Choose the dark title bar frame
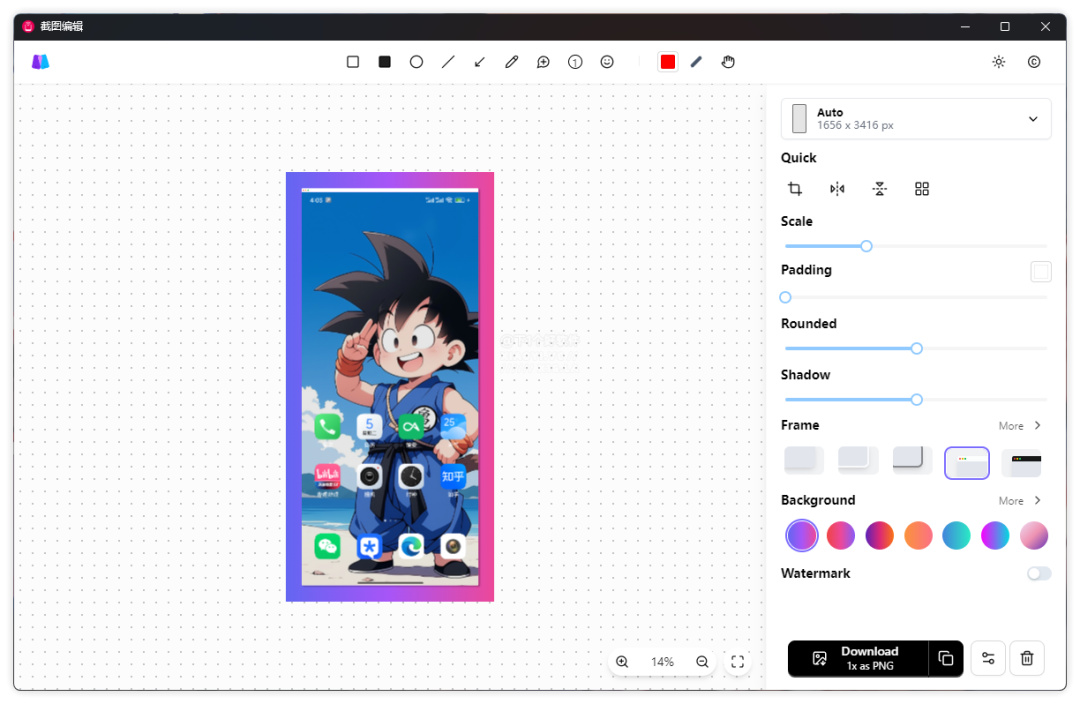The width and height of the screenshot is (1080, 704). click(x=1021, y=463)
